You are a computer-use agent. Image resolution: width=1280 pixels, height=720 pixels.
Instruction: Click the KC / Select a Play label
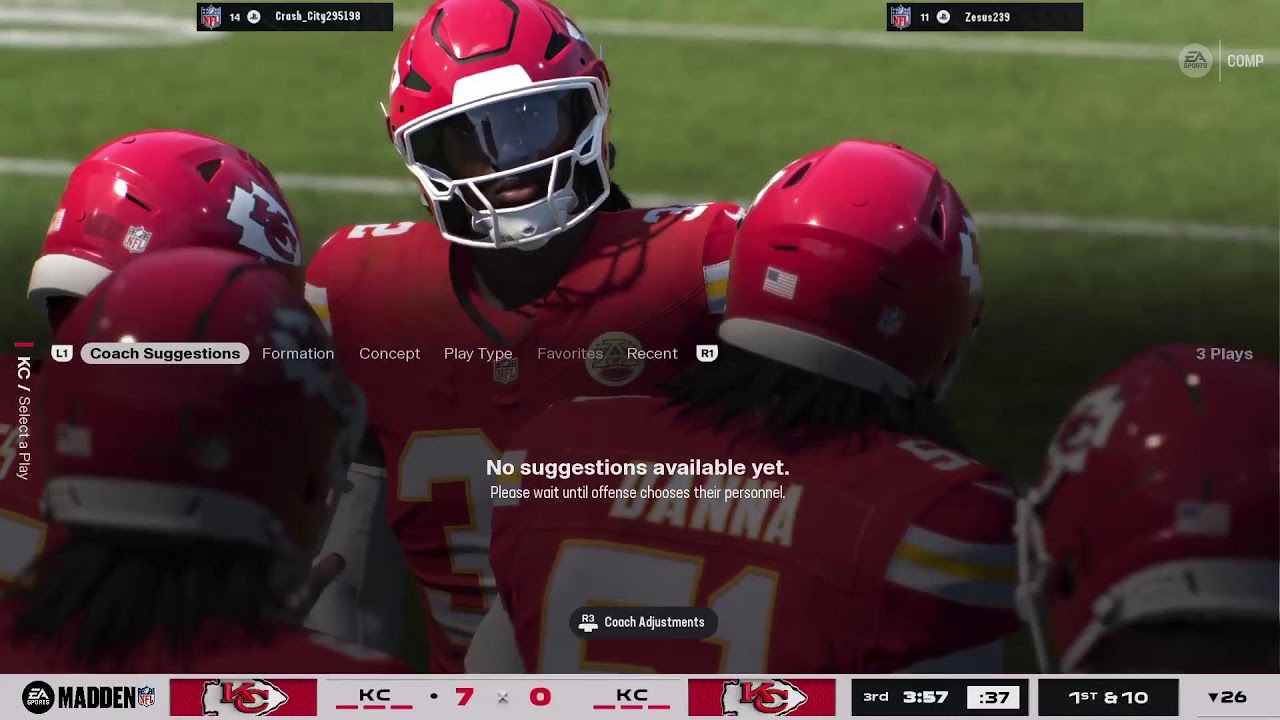coord(24,417)
